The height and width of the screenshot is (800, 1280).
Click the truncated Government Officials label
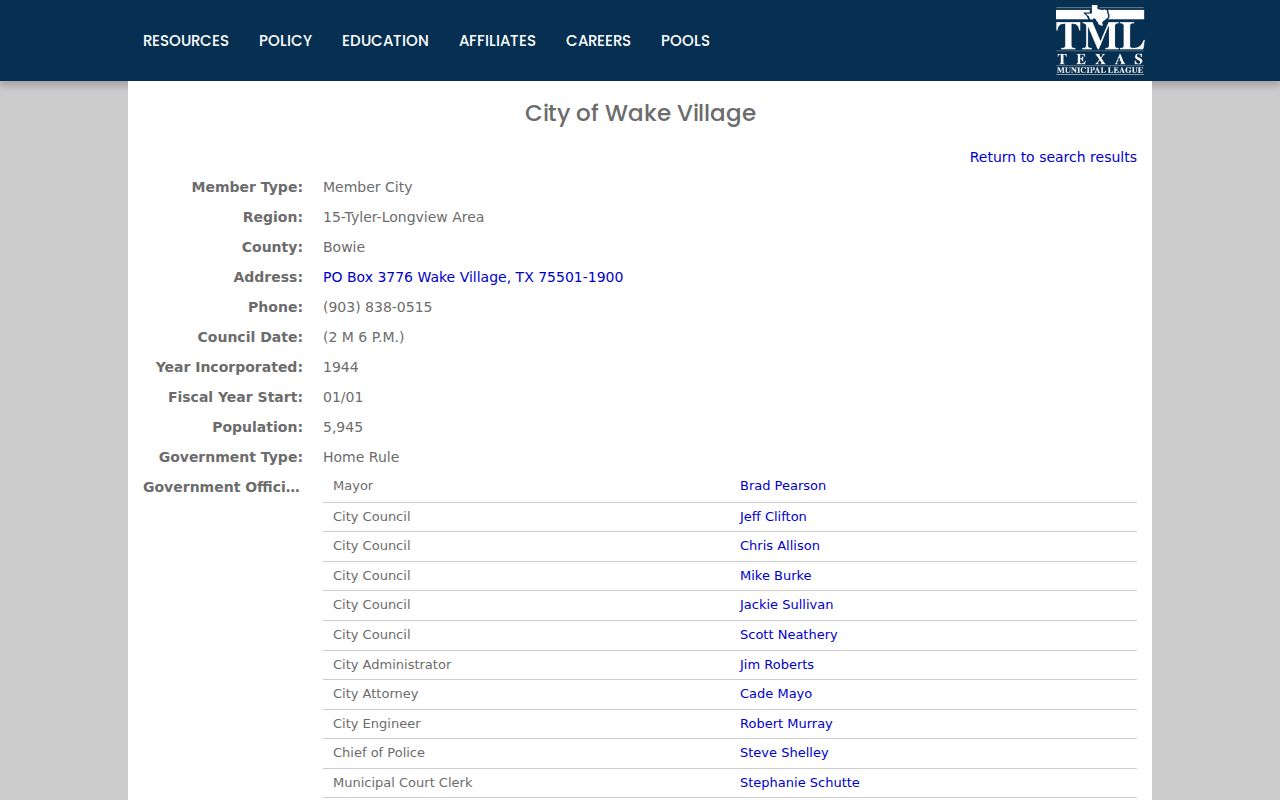221,487
